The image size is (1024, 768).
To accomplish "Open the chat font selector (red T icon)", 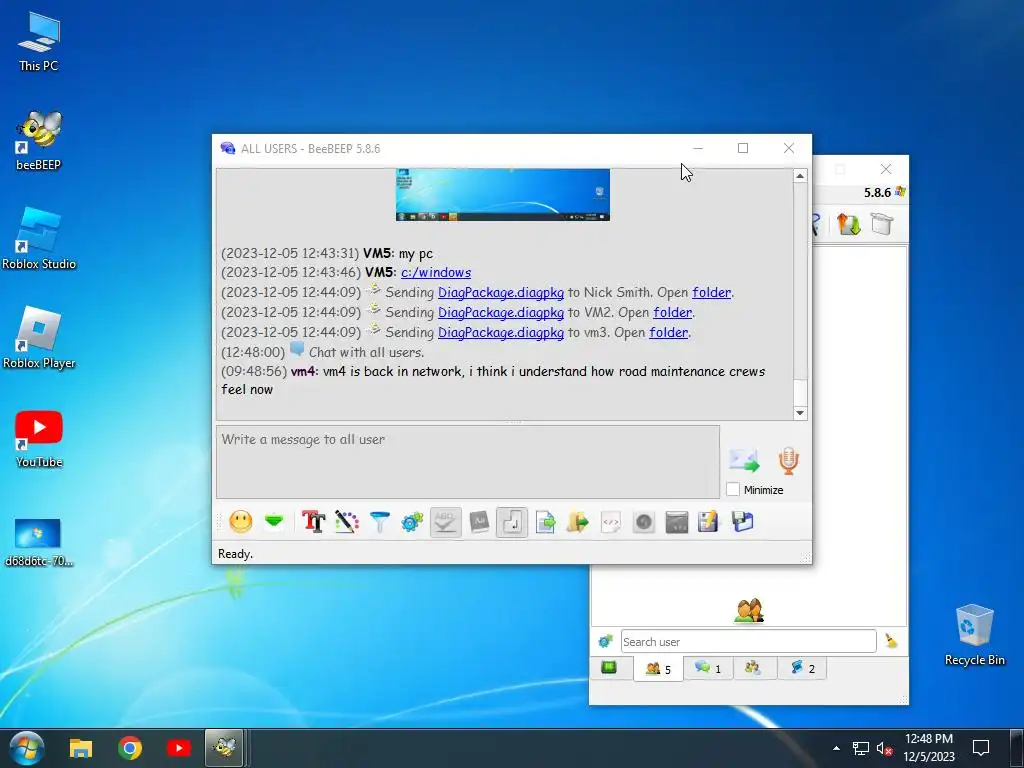I will tap(313, 522).
